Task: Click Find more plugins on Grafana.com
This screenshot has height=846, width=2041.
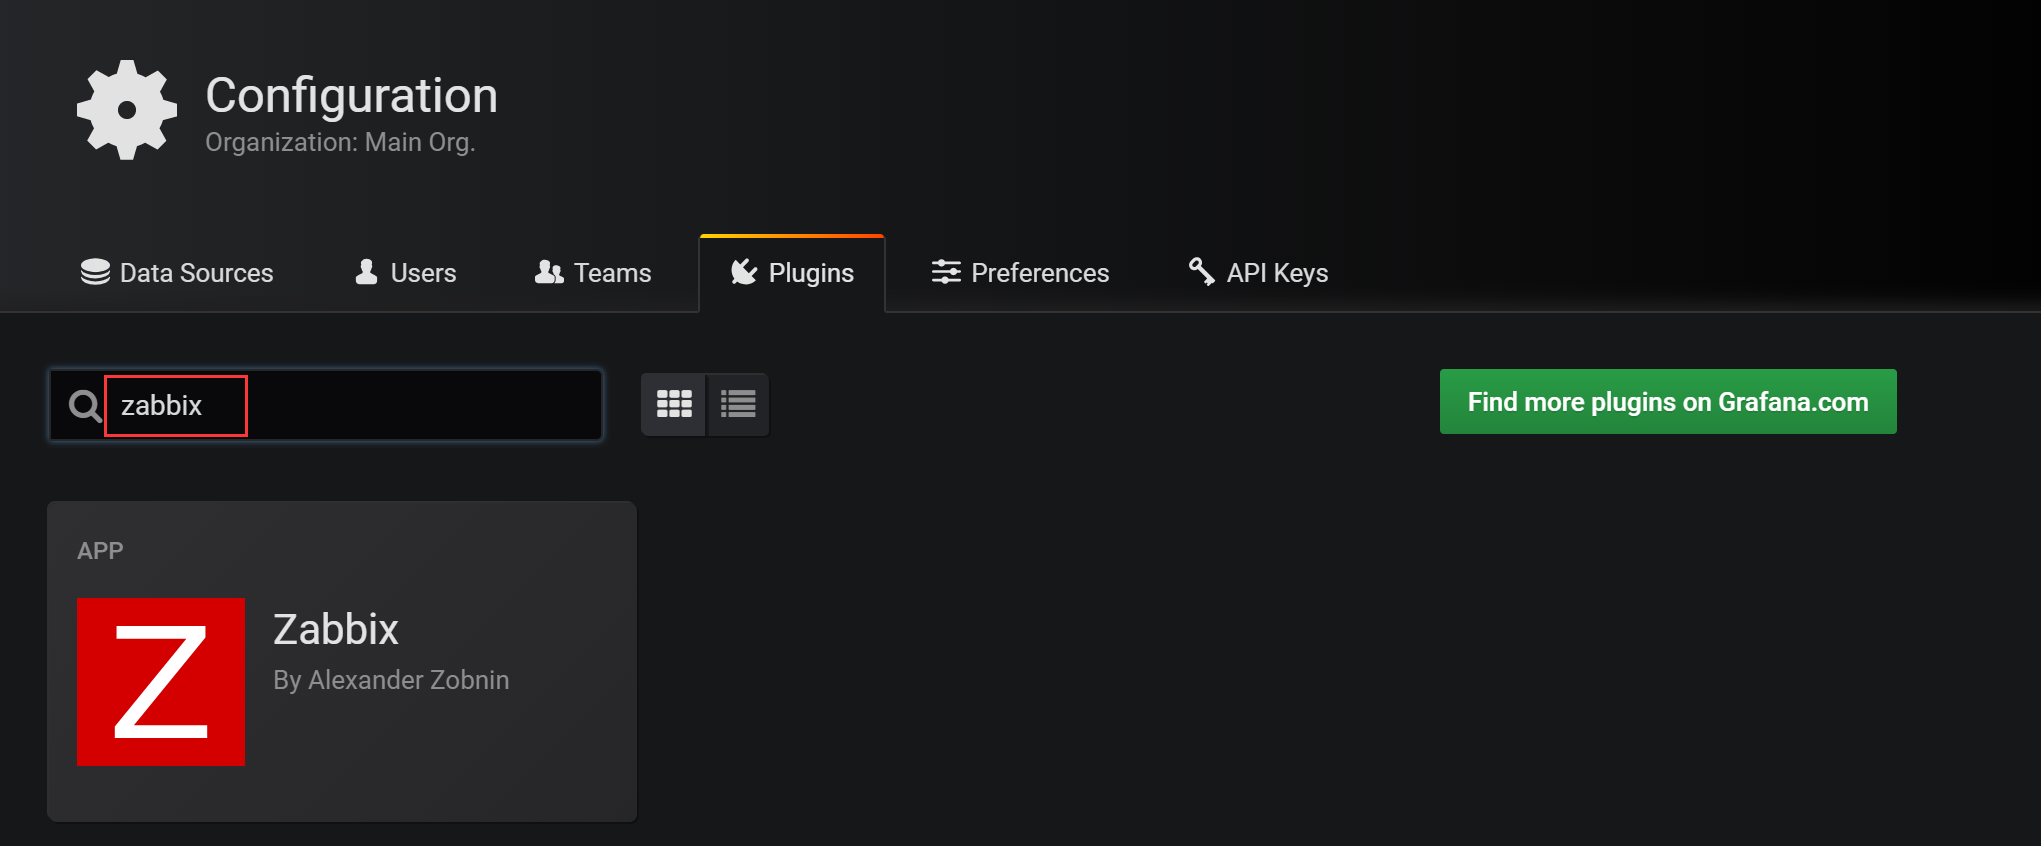Action: pyautogui.click(x=1668, y=402)
